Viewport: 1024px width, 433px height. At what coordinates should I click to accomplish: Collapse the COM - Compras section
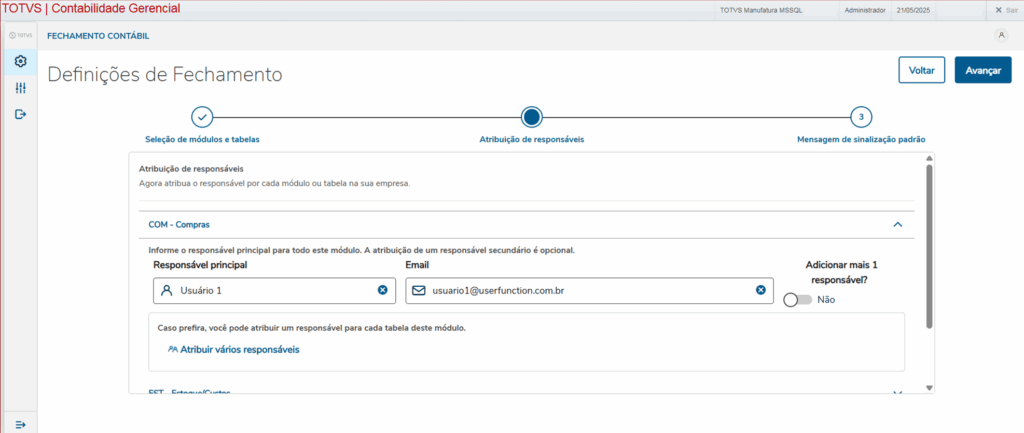(x=897, y=224)
